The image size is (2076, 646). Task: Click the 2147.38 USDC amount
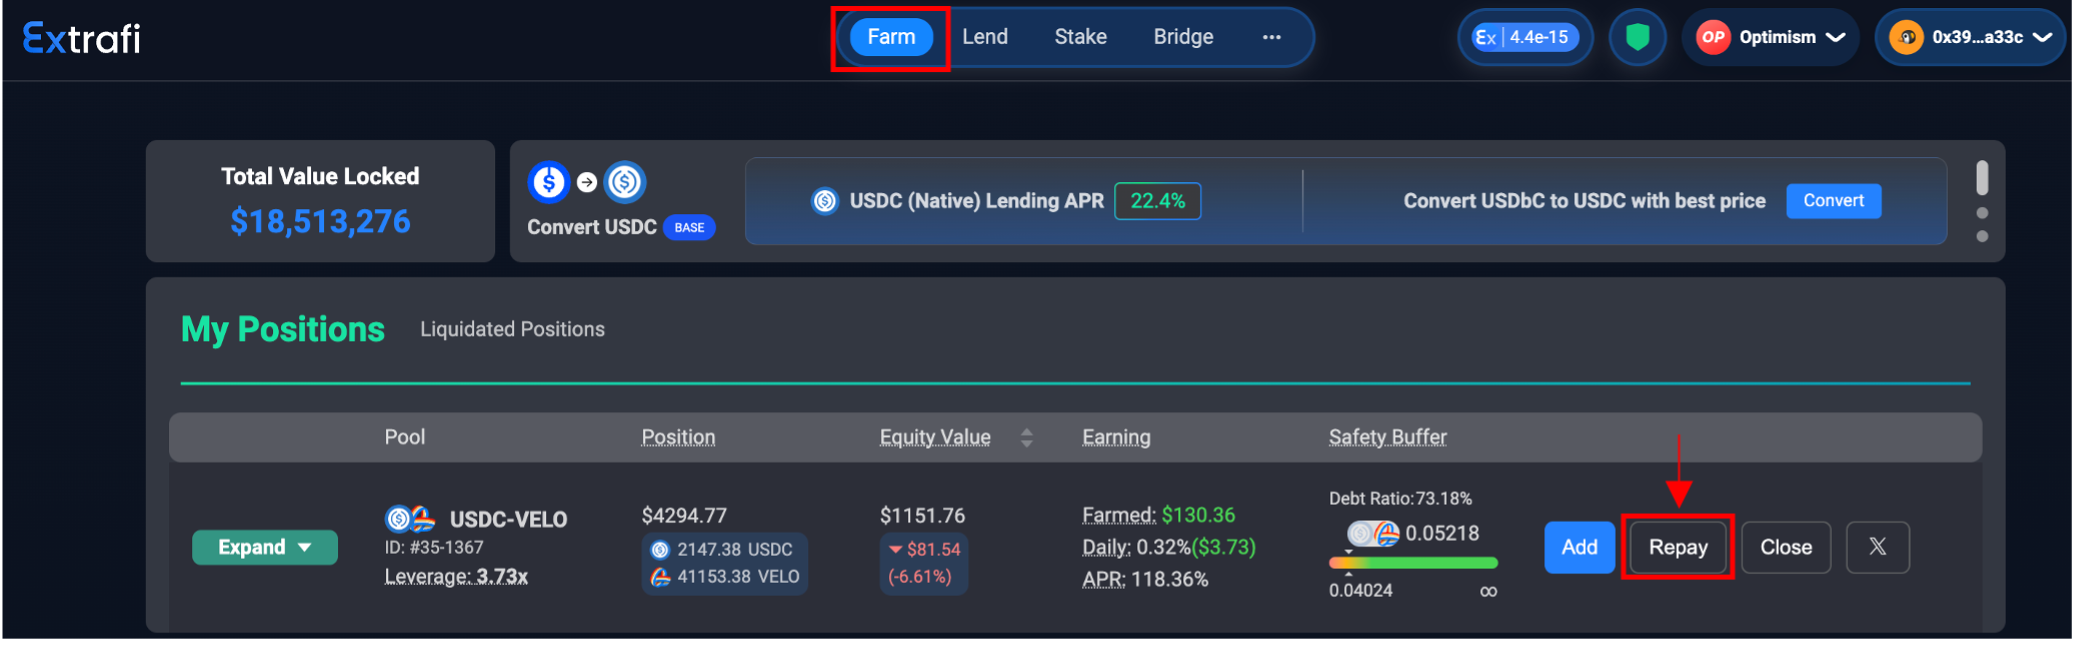pyautogui.click(x=734, y=549)
